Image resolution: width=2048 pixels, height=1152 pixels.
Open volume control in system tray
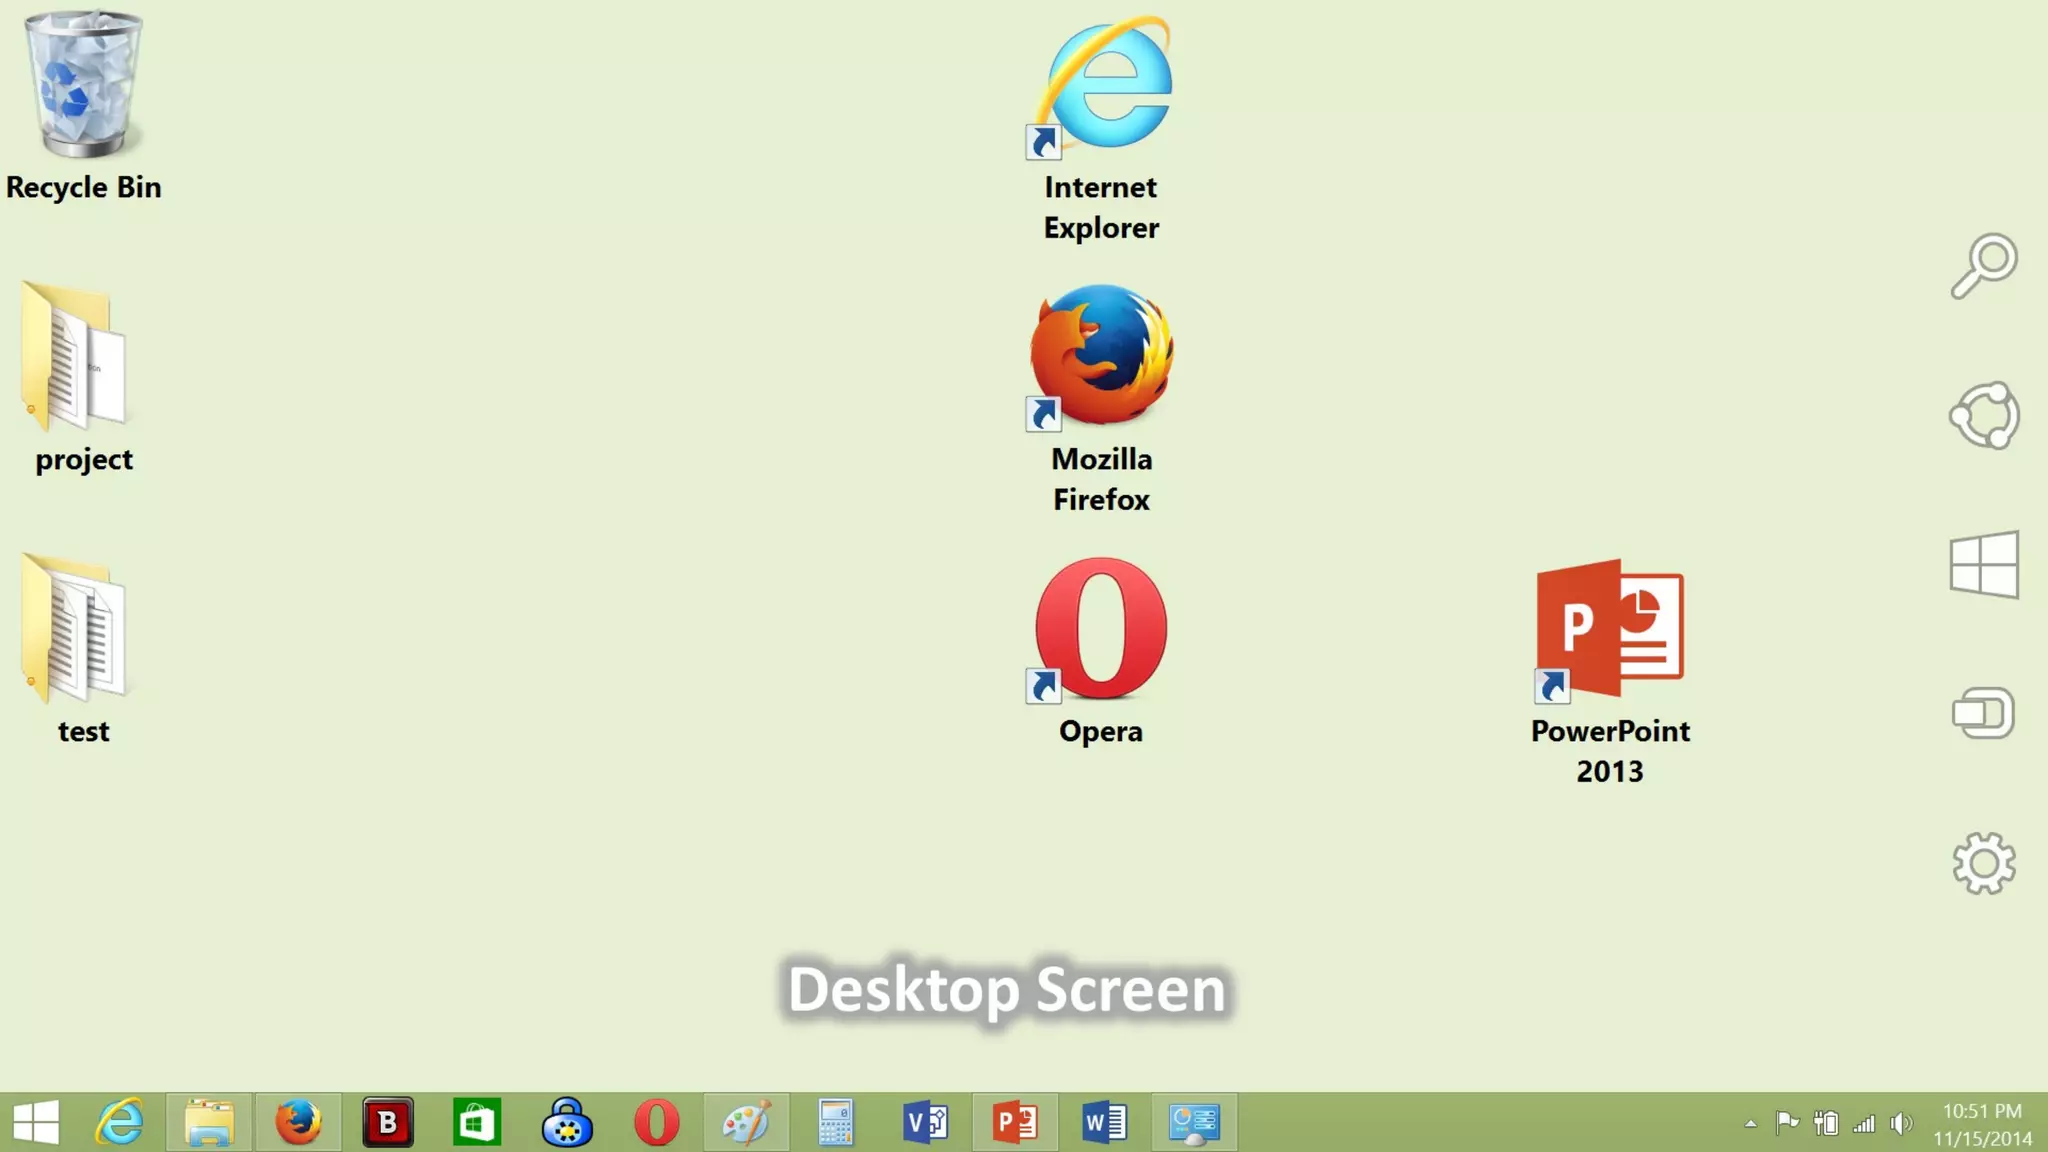coord(1901,1124)
